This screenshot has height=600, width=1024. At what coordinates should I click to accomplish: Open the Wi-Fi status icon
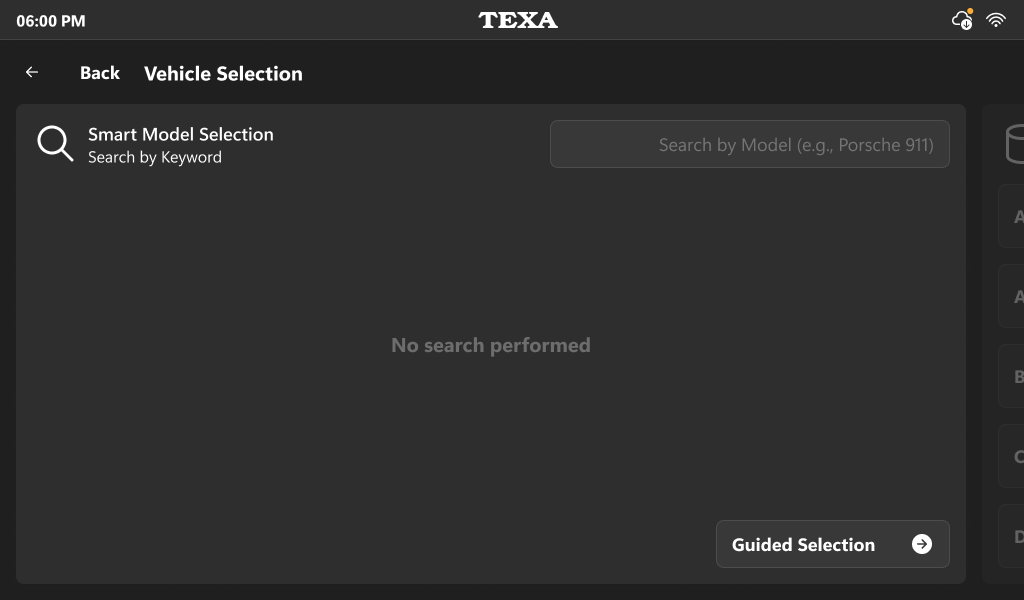click(995, 19)
